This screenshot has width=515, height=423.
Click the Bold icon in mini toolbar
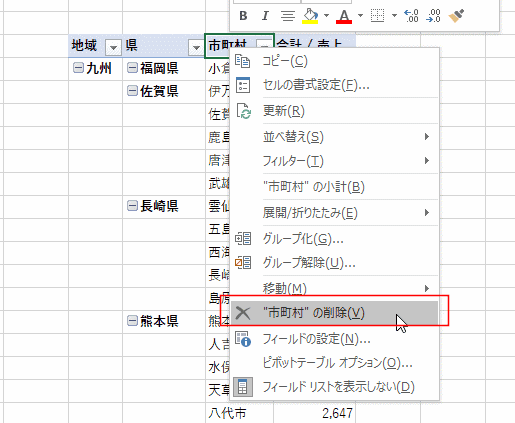243,16
